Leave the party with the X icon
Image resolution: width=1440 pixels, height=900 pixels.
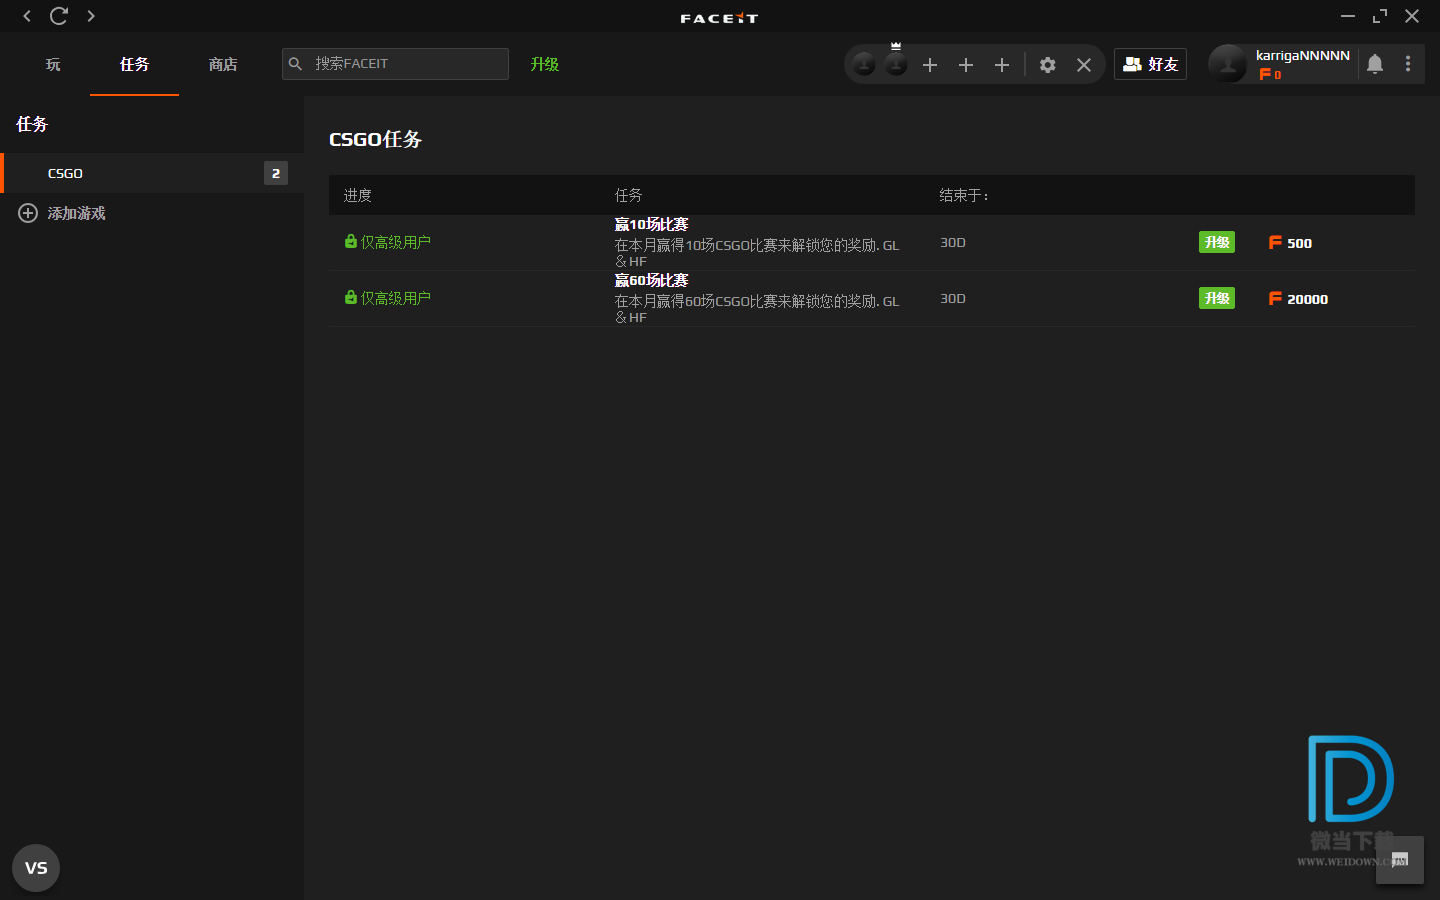pos(1084,65)
